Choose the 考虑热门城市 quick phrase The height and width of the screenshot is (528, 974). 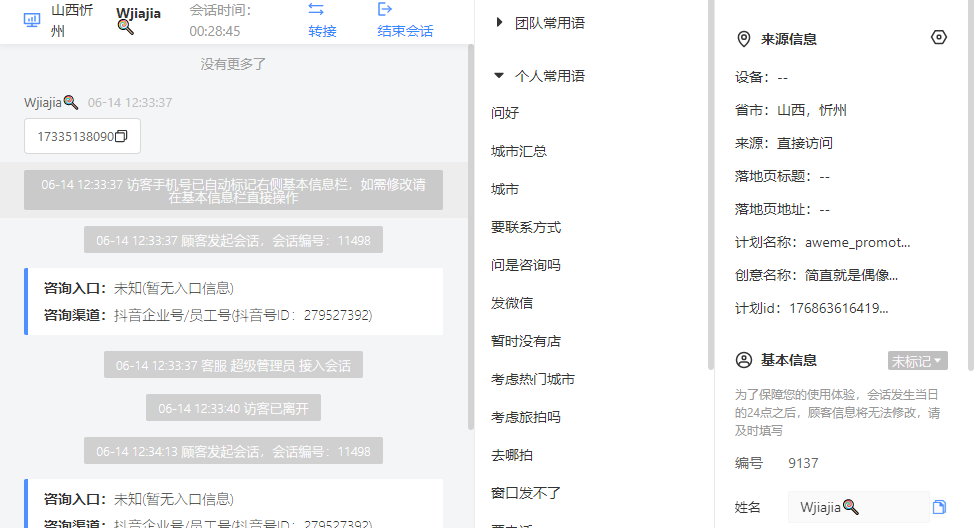[x=533, y=379]
